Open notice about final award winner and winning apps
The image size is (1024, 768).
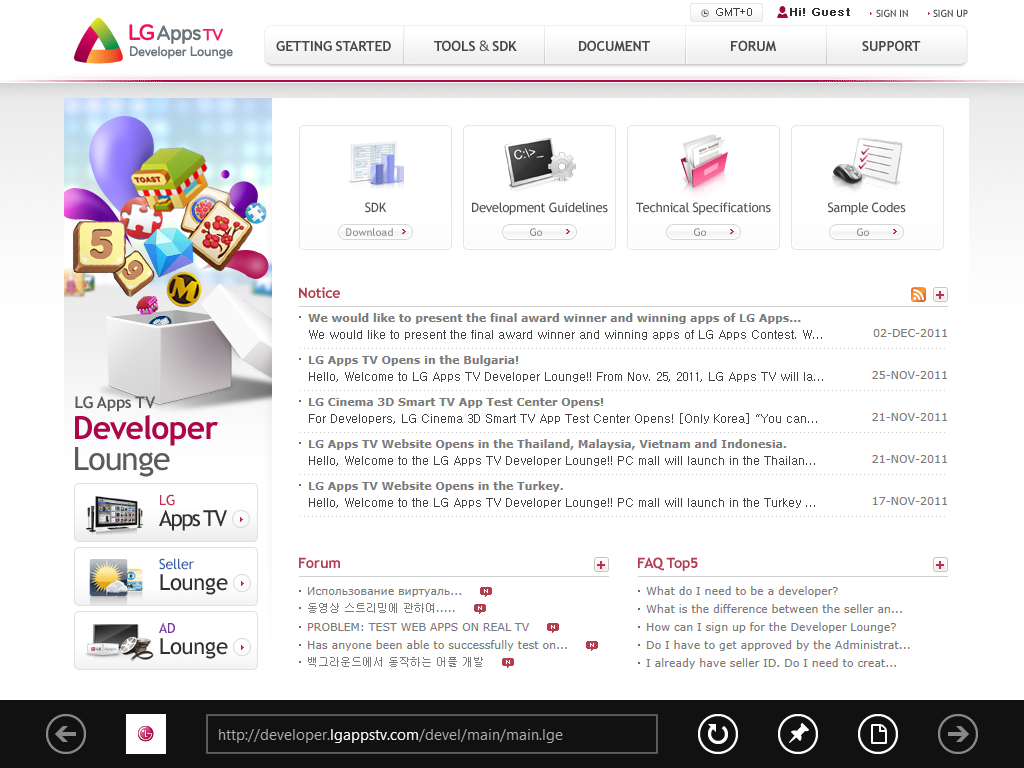(554, 318)
